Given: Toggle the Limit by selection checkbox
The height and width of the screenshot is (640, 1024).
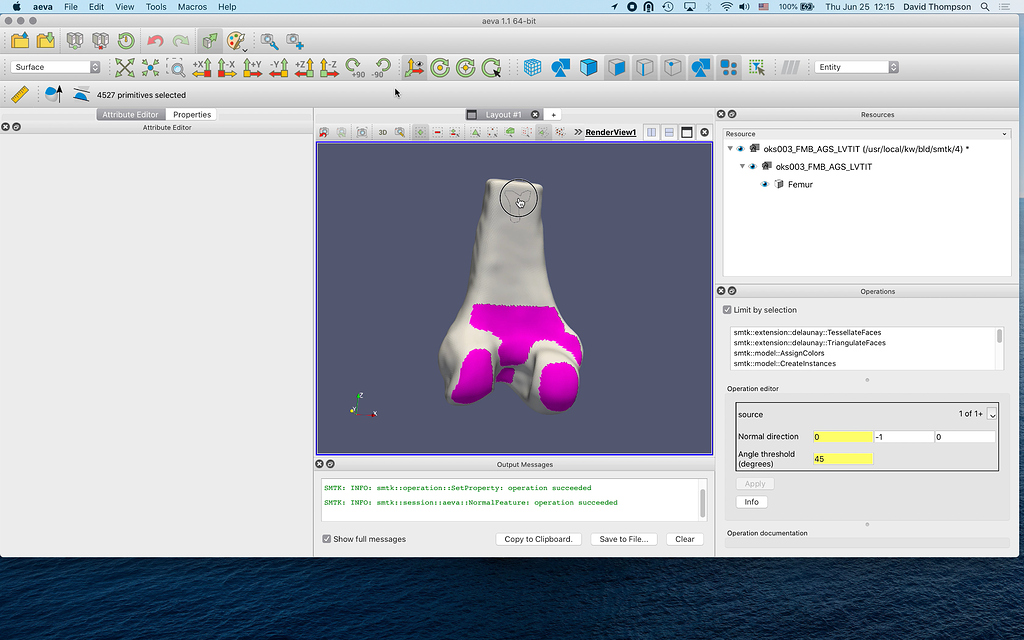Looking at the screenshot, I should (727, 310).
